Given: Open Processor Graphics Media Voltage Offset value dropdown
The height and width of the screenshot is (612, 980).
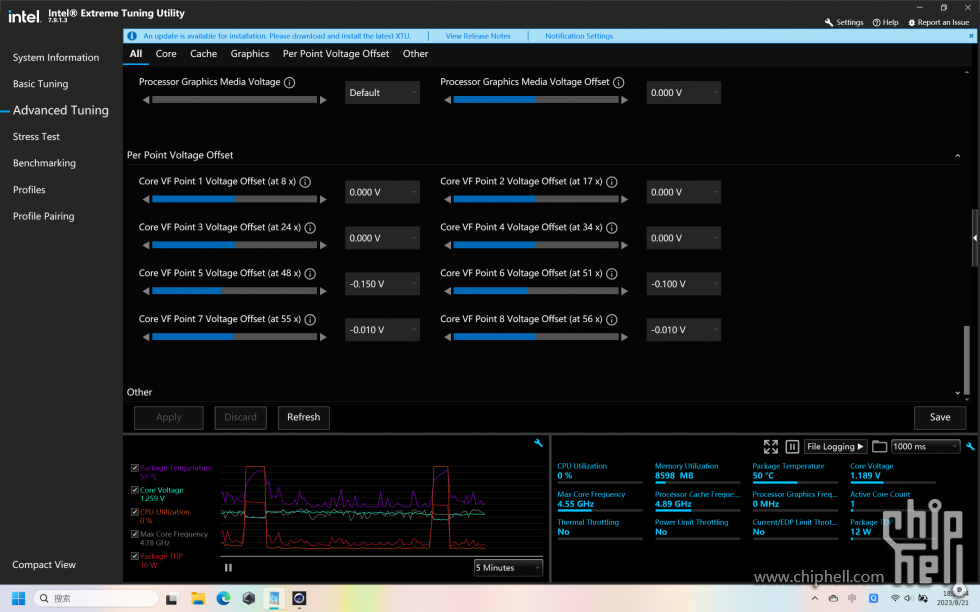Looking at the screenshot, I should coord(683,93).
